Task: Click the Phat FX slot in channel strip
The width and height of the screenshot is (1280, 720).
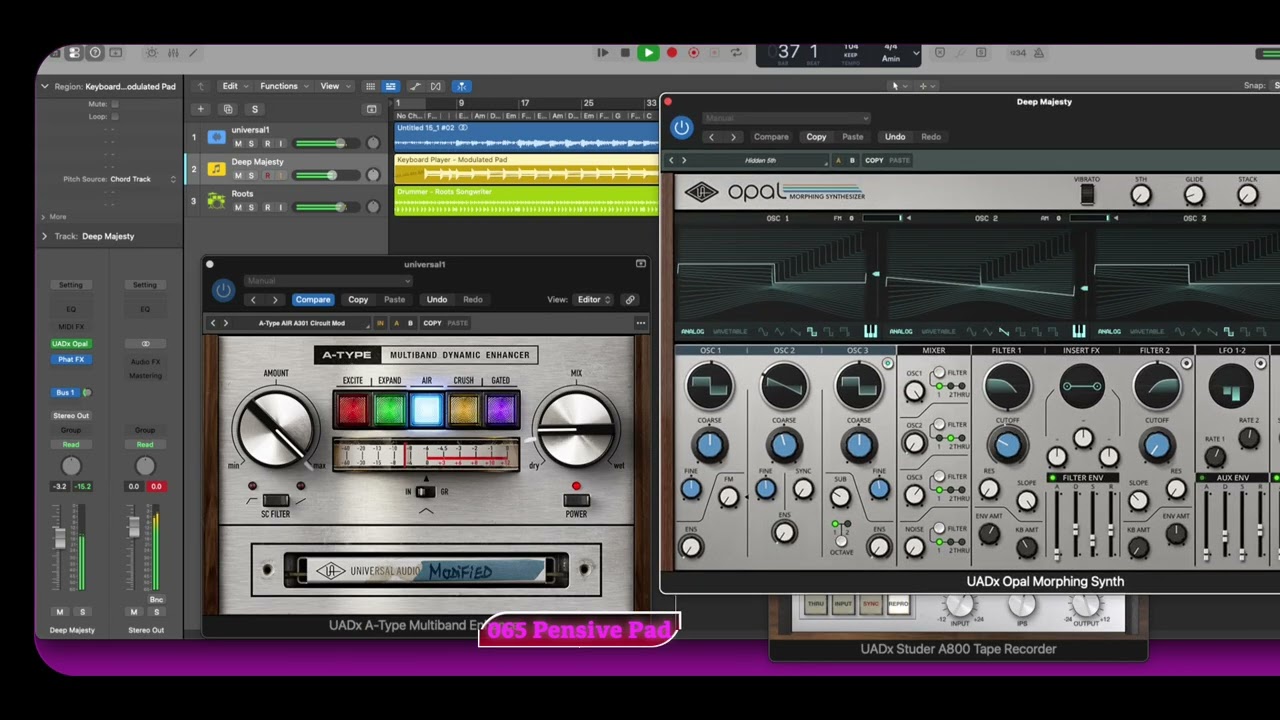Action: pos(70,359)
